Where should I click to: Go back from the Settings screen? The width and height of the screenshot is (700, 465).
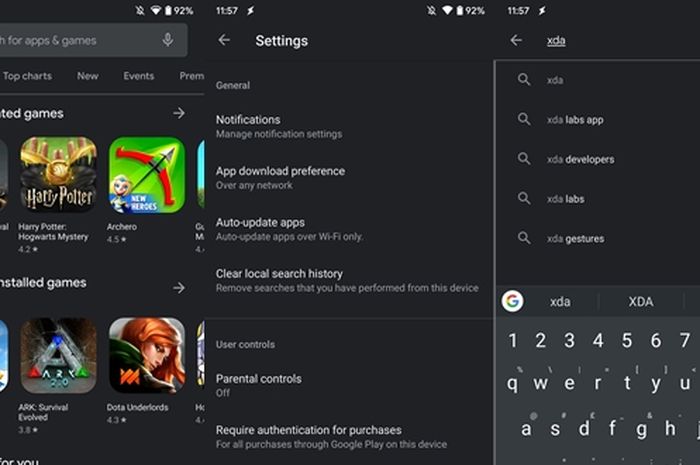click(224, 40)
